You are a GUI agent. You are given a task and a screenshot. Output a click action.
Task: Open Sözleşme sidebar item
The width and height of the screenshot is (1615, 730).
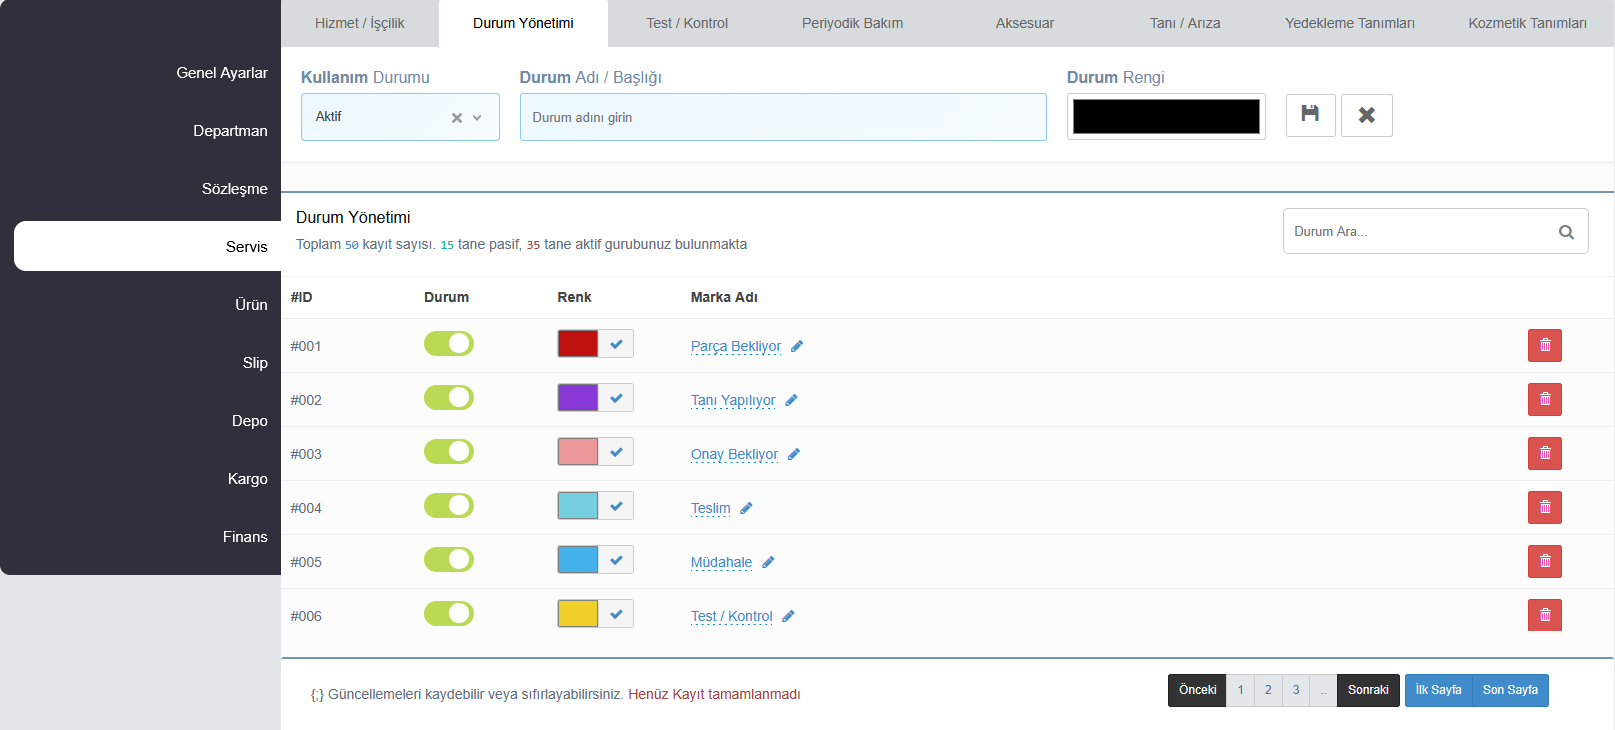pos(235,189)
